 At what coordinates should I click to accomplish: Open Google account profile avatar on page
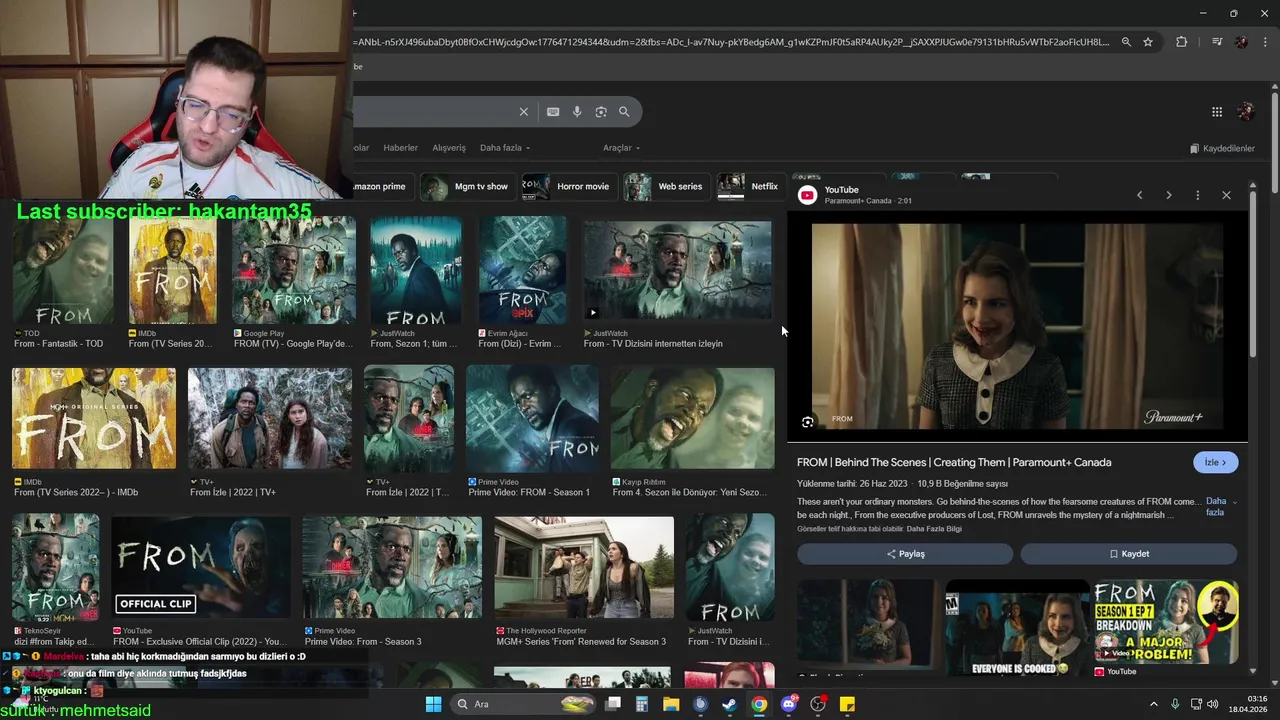(1246, 112)
